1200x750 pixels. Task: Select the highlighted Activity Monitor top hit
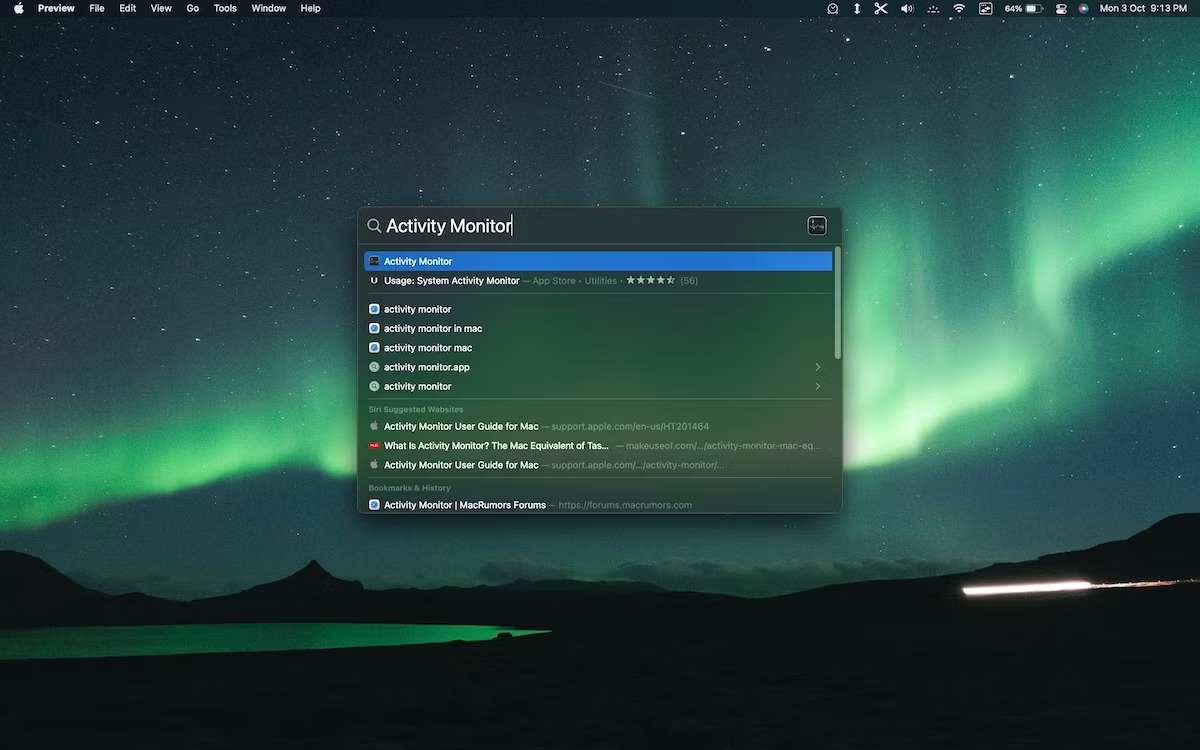tap(598, 261)
